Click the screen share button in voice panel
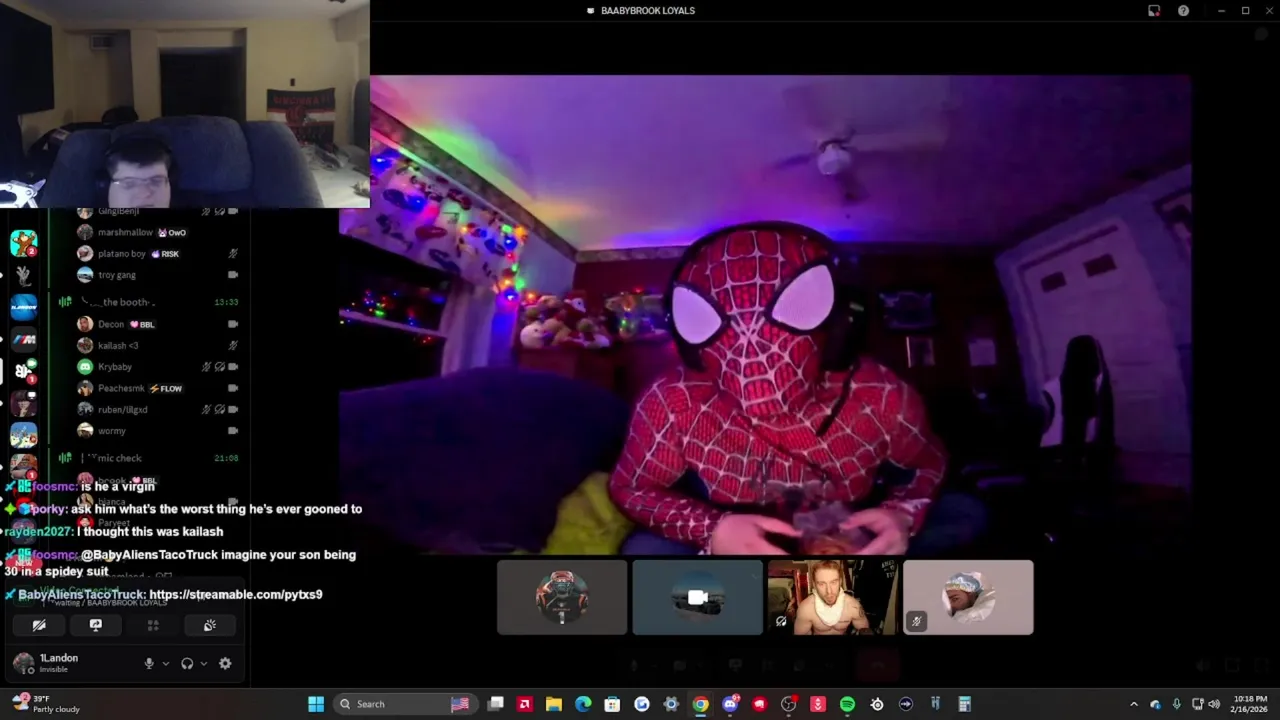Screen dimensions: 1280x720 96,625
